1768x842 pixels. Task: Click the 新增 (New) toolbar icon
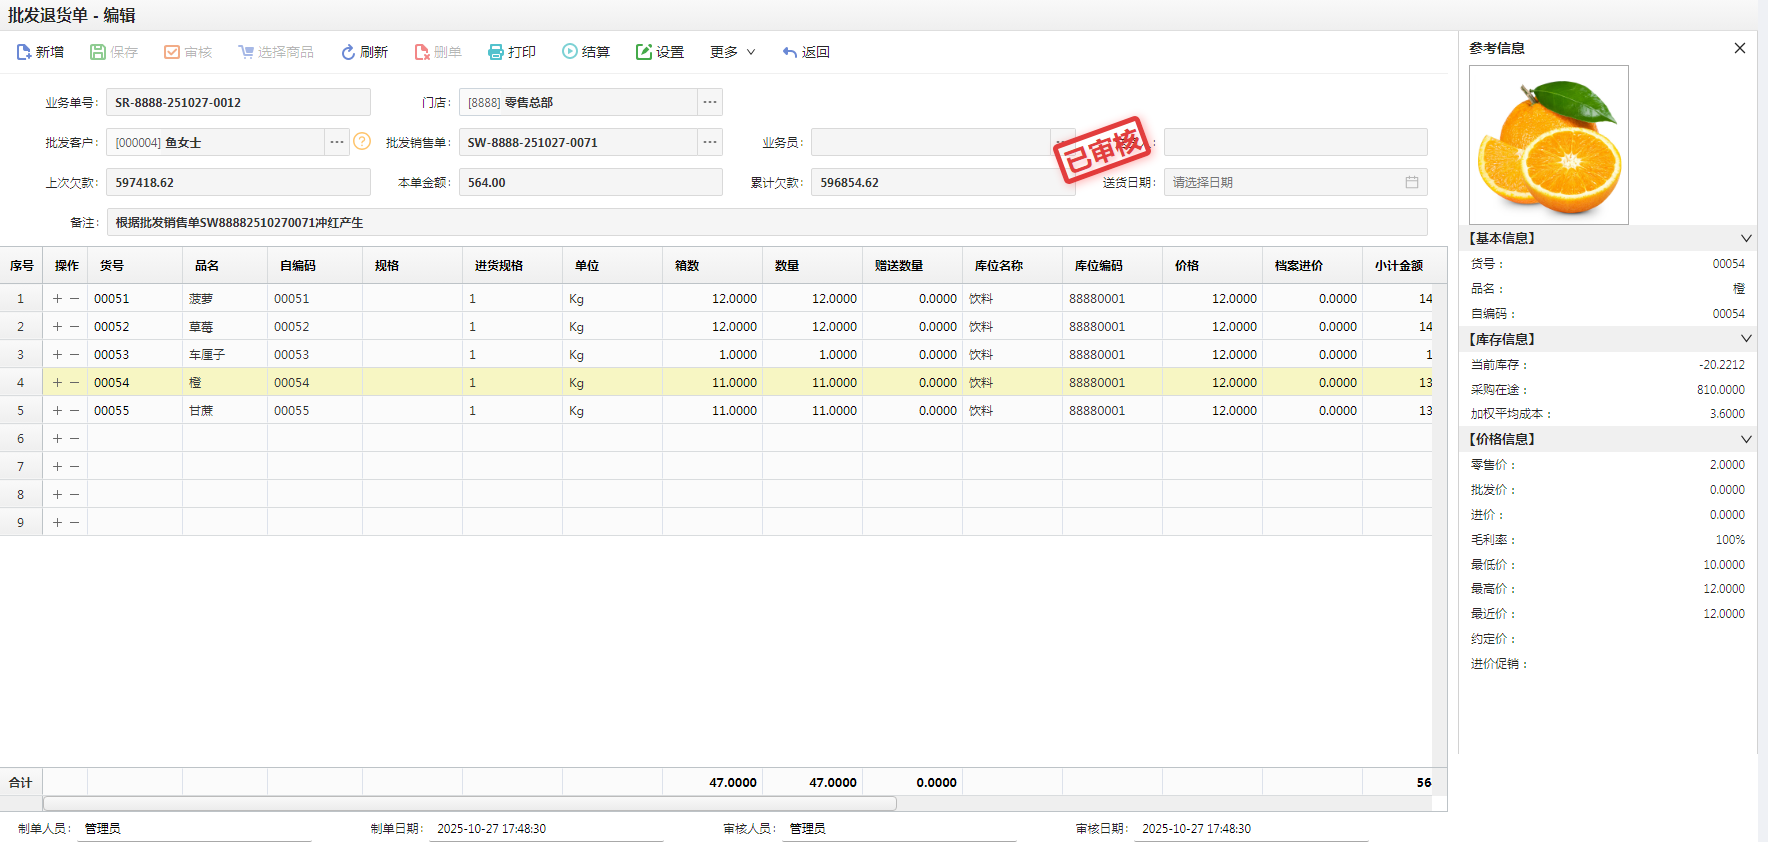point(24,52)
